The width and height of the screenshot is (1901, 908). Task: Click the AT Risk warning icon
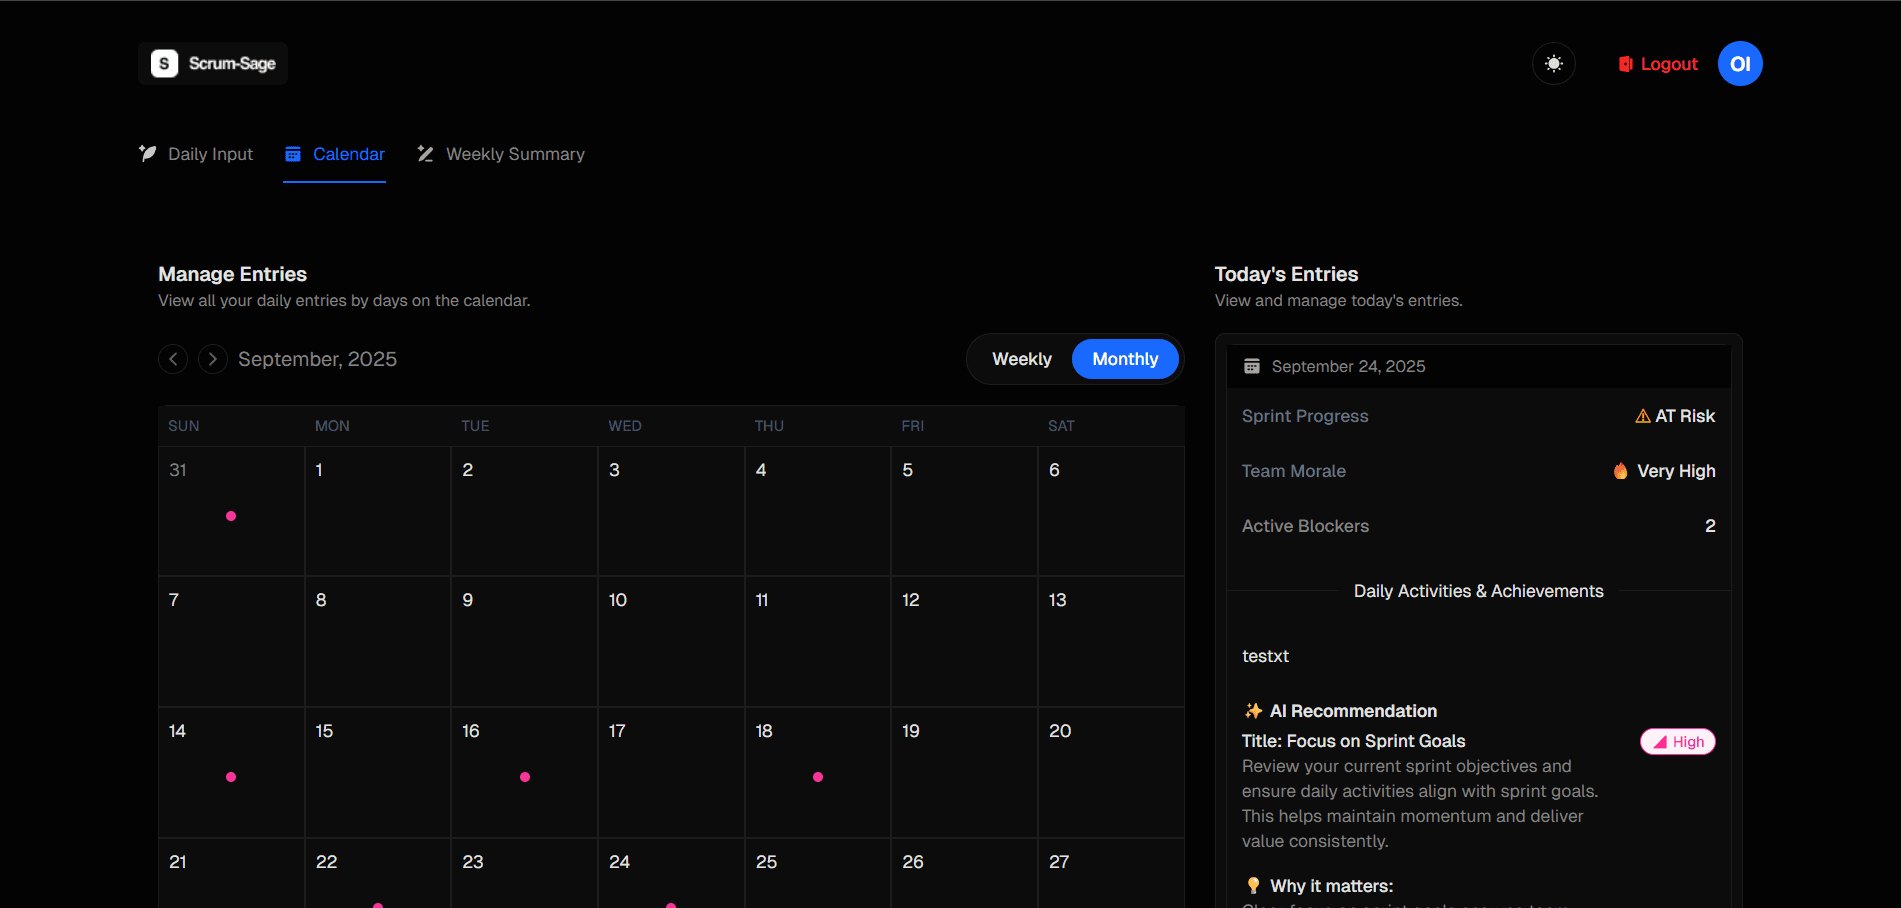click(x=1643, y=416)
